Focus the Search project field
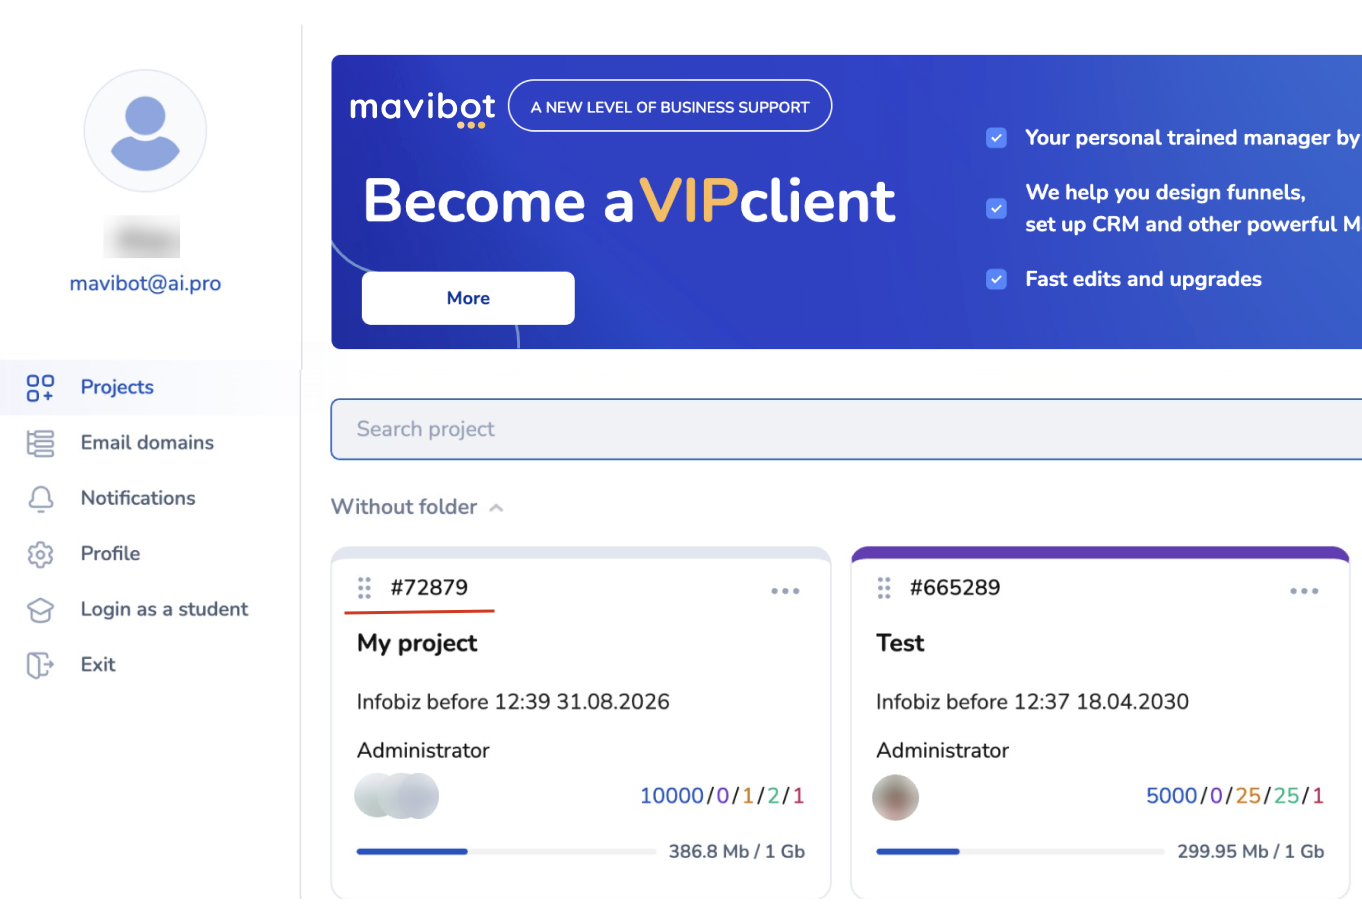This screenshot has height=914, width=1362. pyautogui.click(x=845, y=429)
